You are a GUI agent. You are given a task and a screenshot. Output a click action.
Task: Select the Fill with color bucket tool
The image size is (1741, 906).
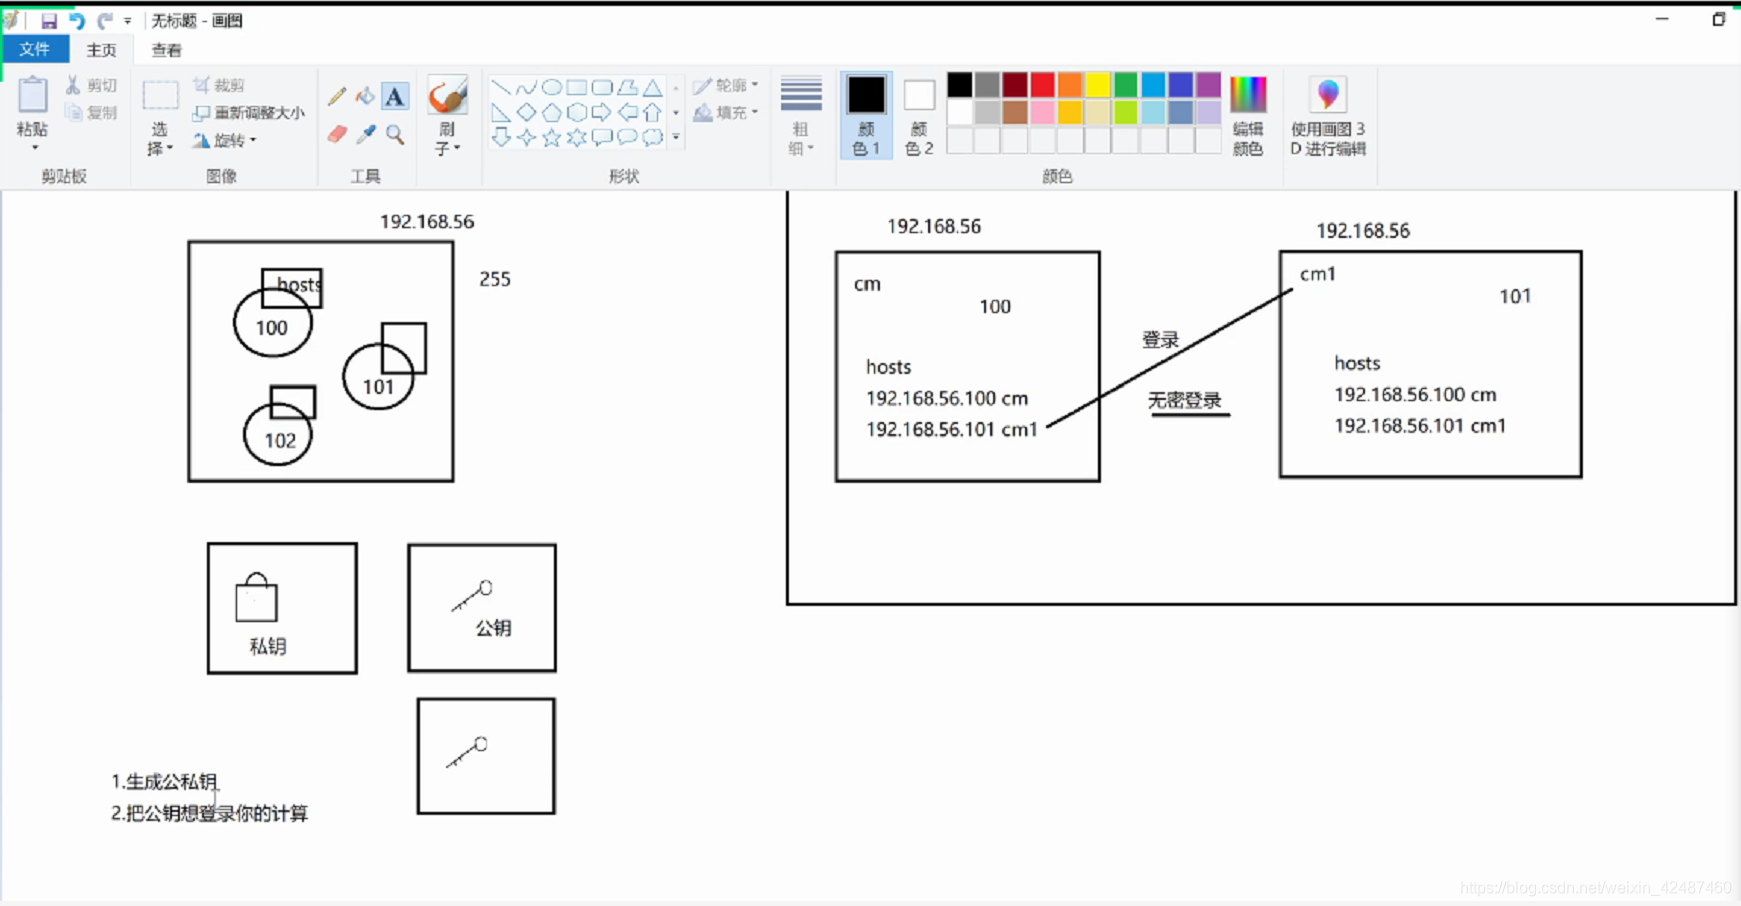(366, 97)
